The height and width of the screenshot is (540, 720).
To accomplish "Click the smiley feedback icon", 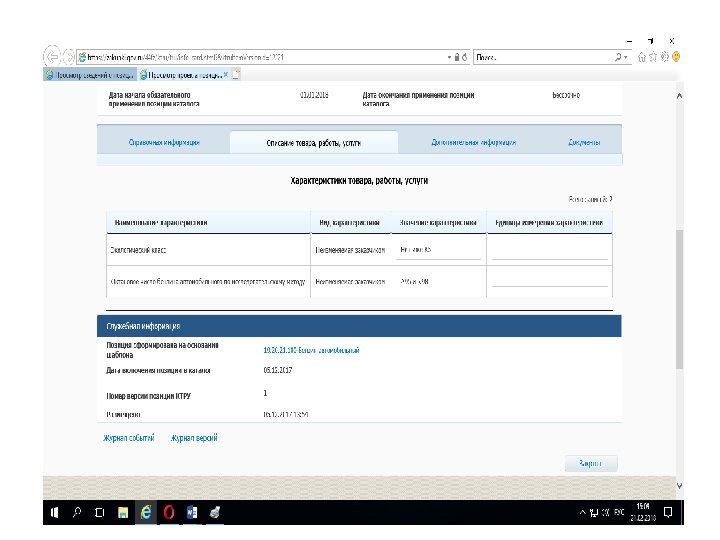I will pyautogui.click(x=676, y=57).
